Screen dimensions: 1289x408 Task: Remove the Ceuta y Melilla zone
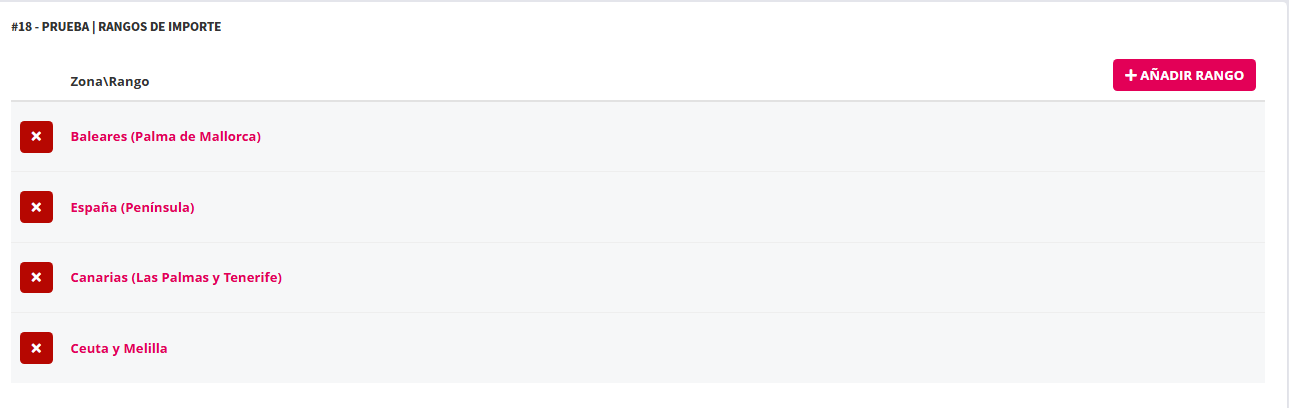(x=36, y=348)
